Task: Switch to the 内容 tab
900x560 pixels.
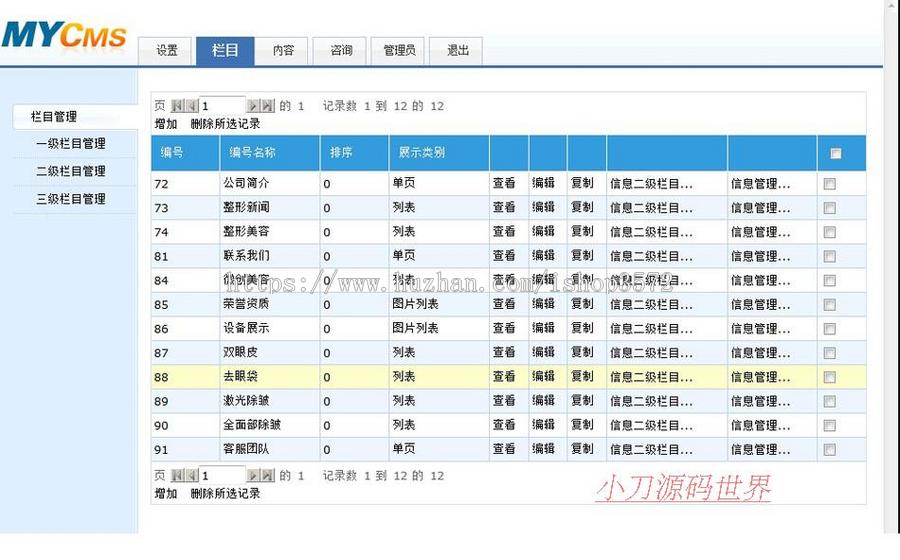Action: (283, 50)
